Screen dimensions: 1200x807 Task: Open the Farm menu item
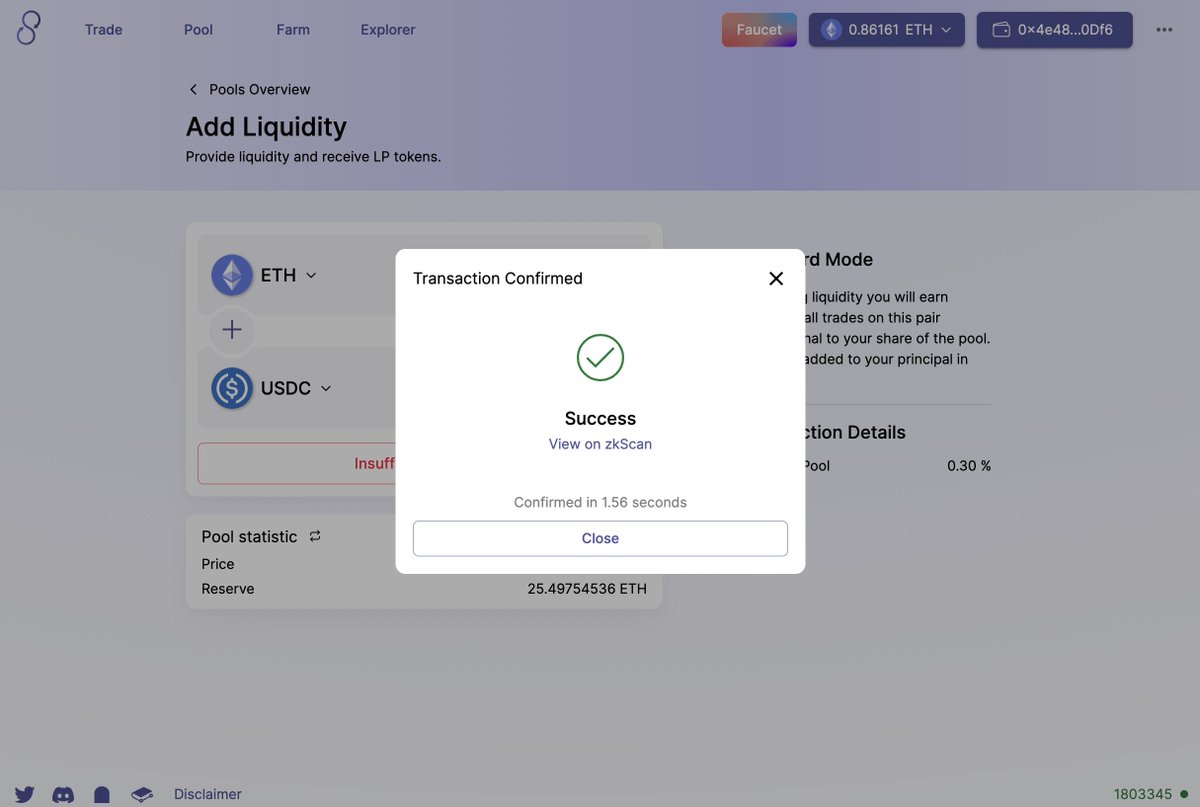point(293,30)
